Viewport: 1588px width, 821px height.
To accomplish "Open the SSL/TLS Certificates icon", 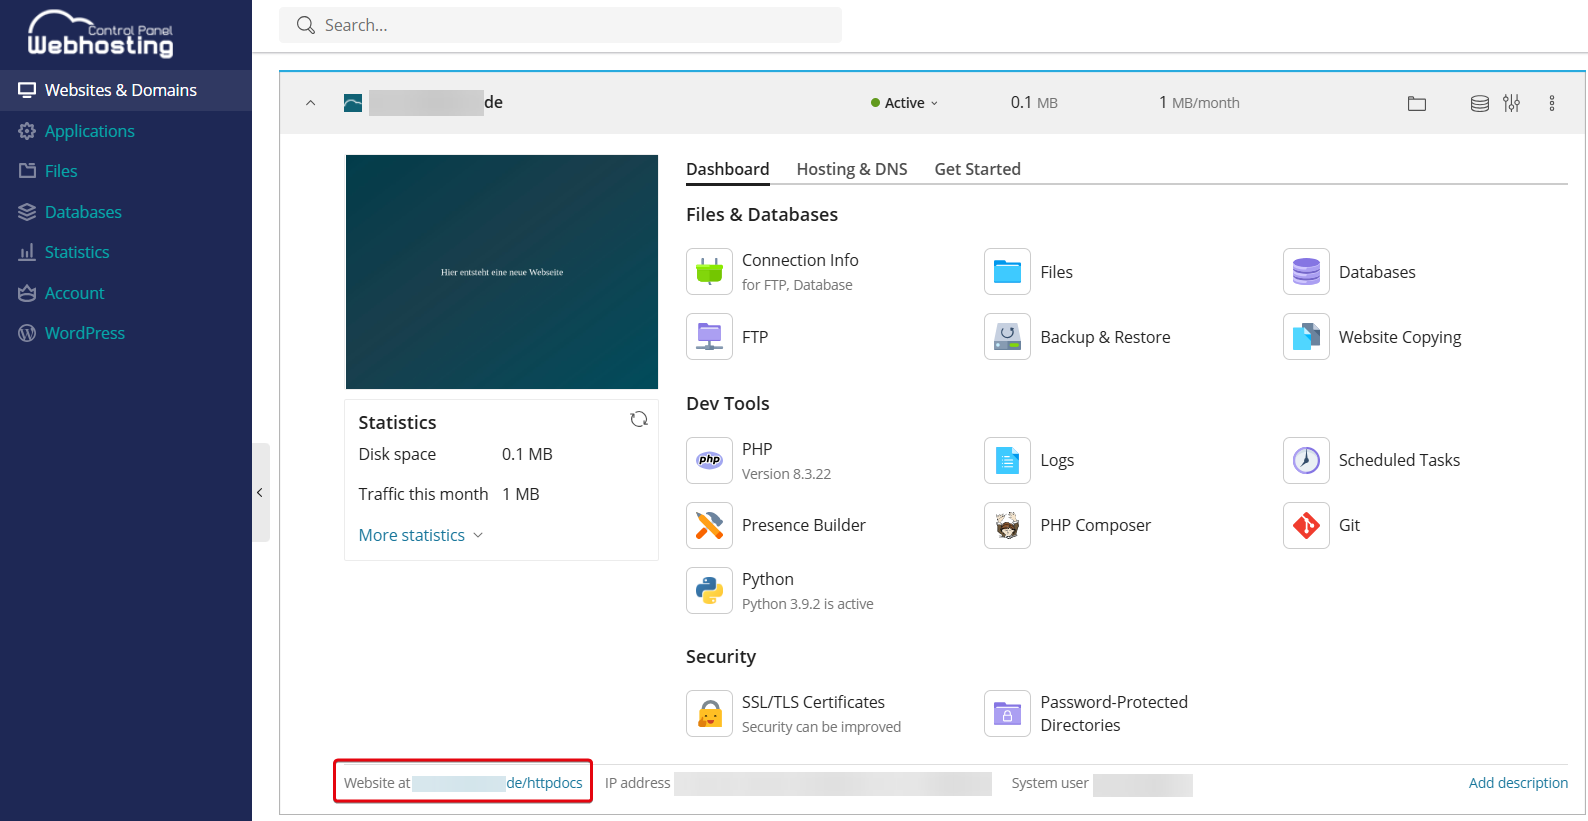I will pyautogui.click(x=709, y=714).
